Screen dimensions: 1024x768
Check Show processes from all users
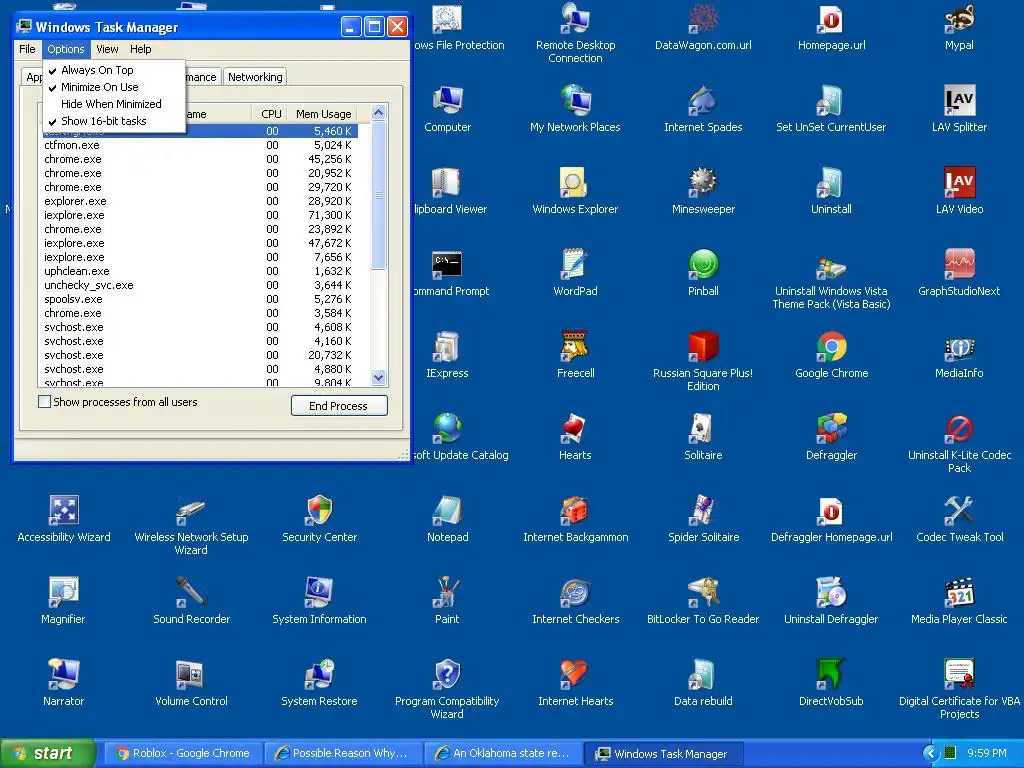[x=44, y=402]
